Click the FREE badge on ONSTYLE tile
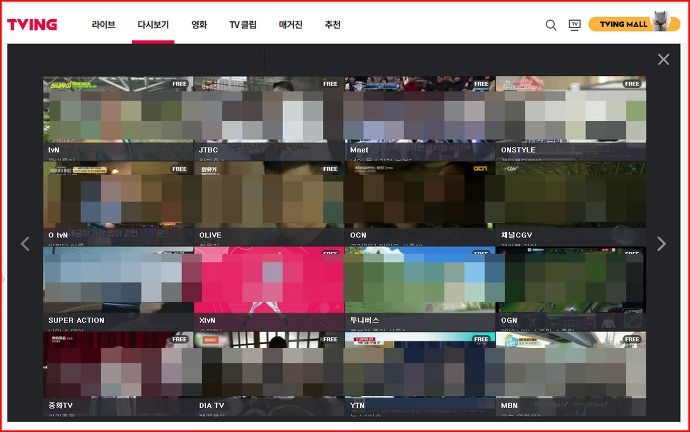The width and height of the screenshot is (690, 432). click(x=632, y=84)
